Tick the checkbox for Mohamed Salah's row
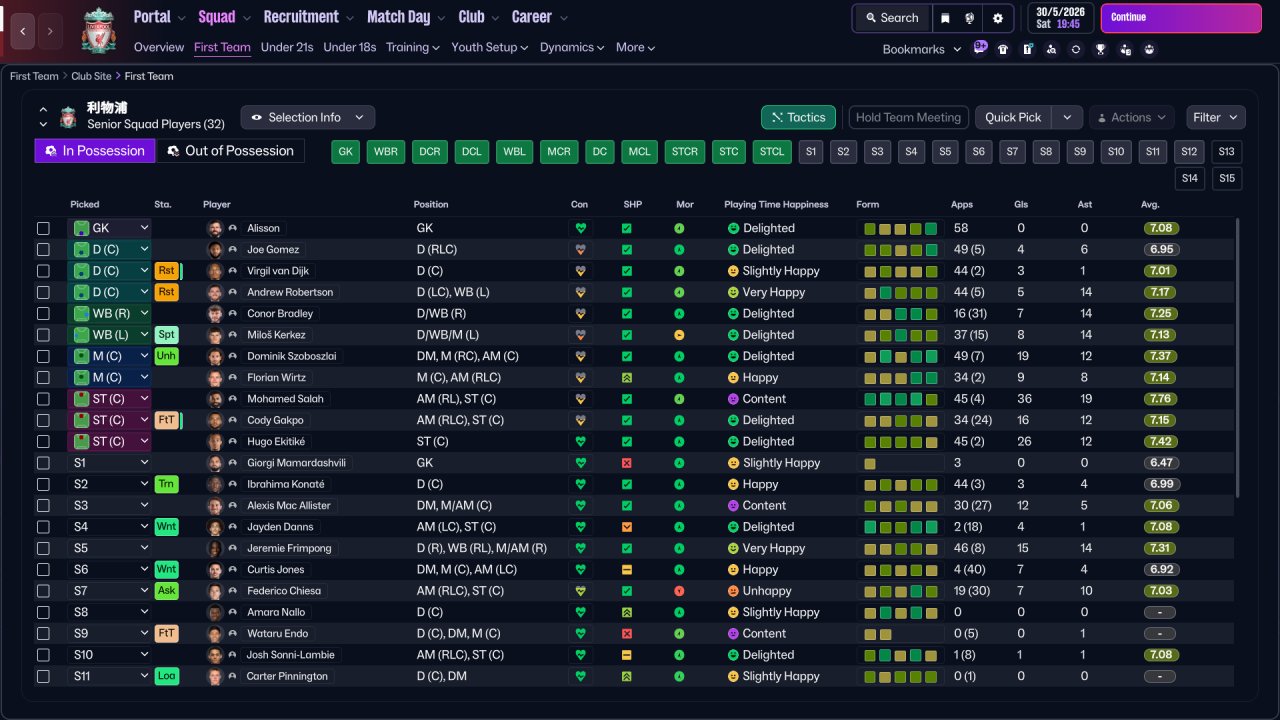 pyautogui.click(x=43, y=399)
